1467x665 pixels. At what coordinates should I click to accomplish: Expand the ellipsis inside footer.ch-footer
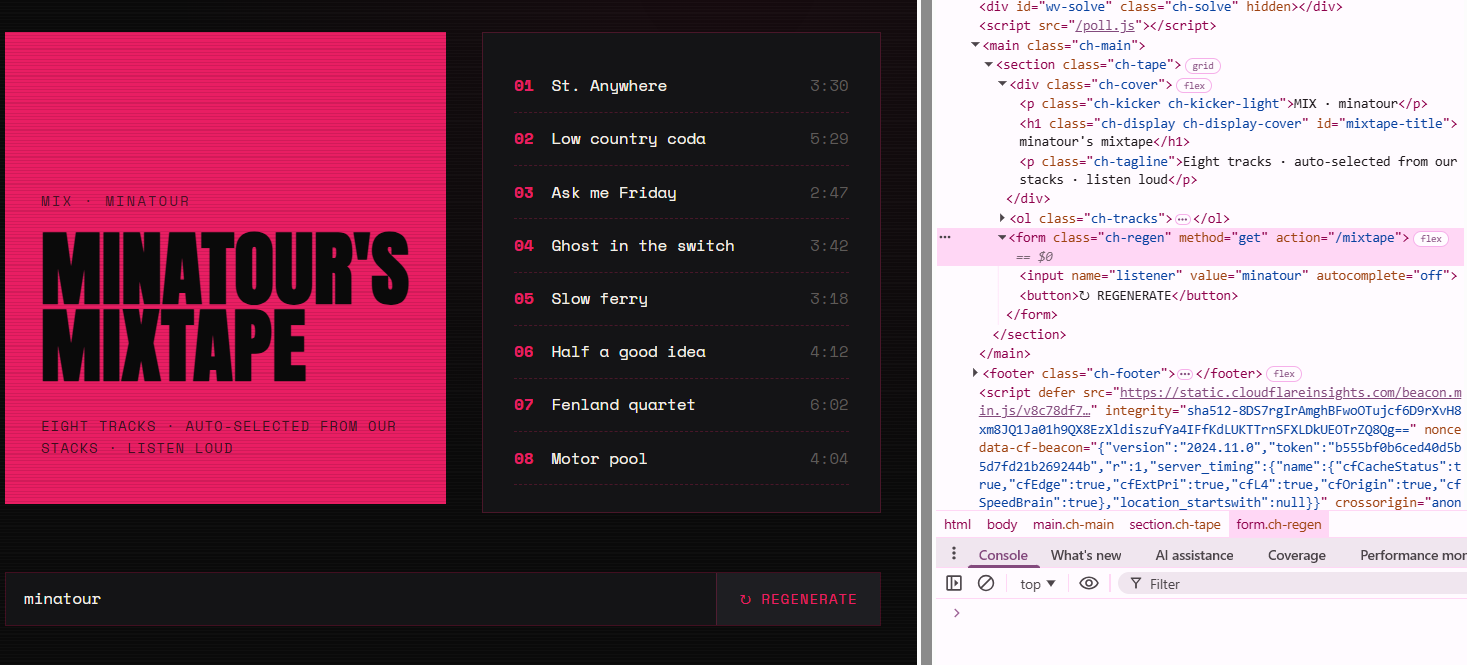pyautogui.click(x=1185, y=374)
